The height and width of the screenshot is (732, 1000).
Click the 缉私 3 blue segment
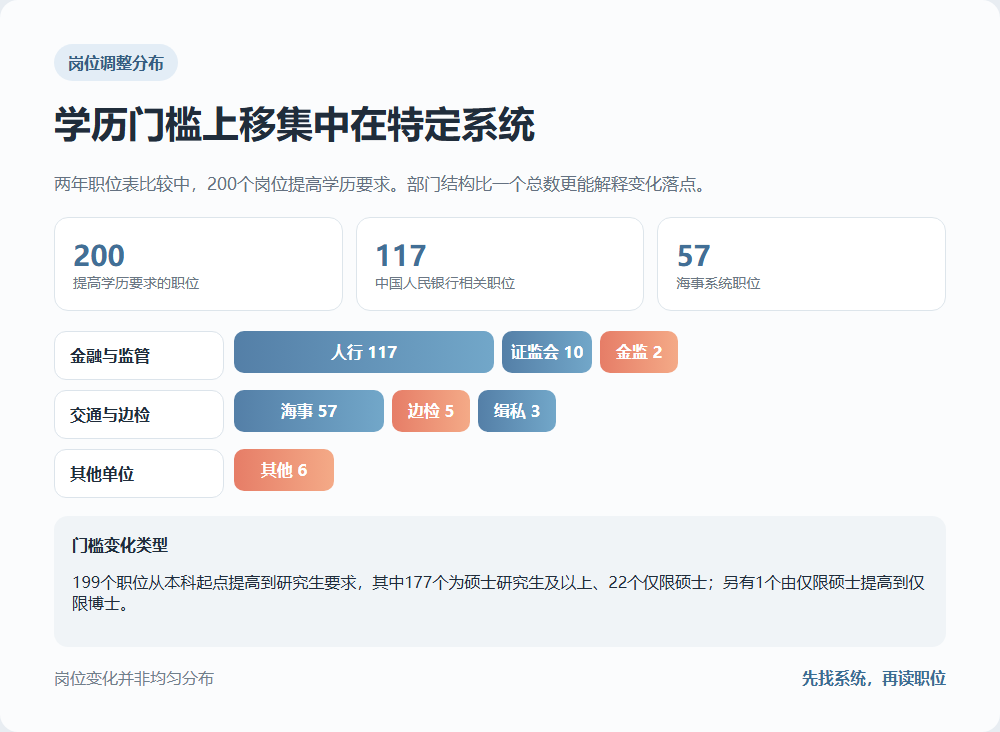(517, 411)
